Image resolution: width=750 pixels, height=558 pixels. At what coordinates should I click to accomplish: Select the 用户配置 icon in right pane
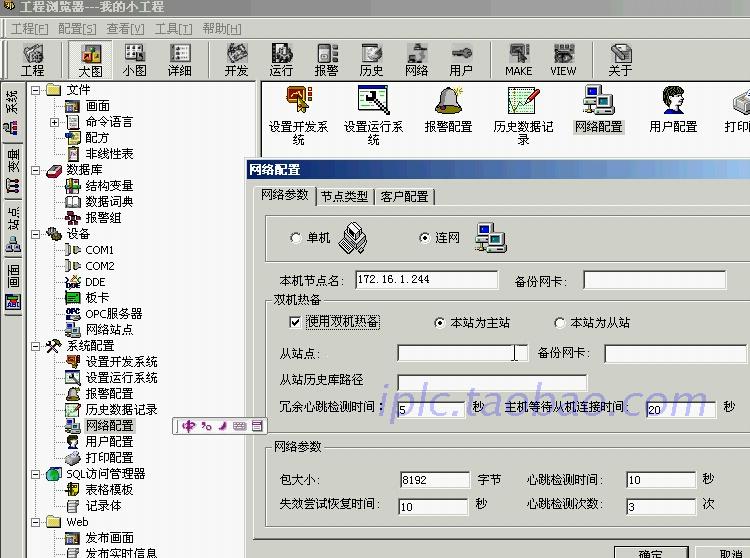[673, 110]
